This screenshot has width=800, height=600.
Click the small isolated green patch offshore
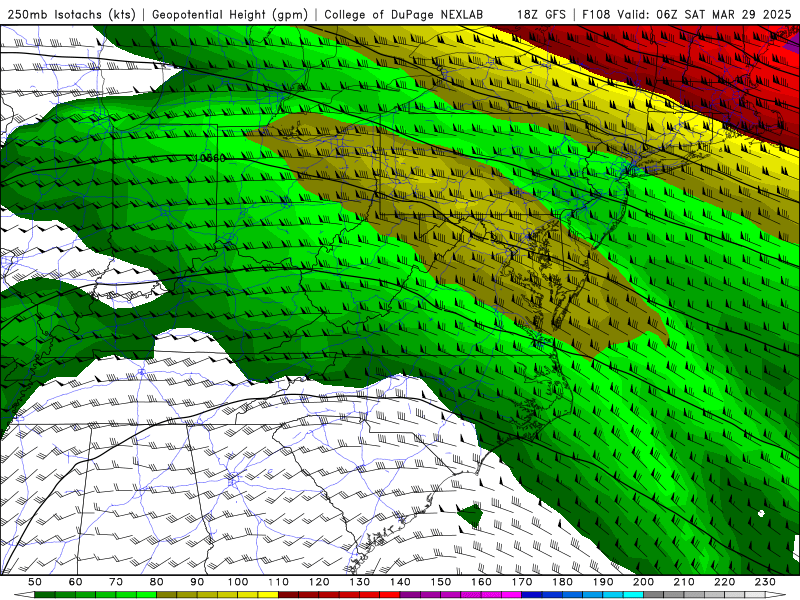[x=470, y=515]
